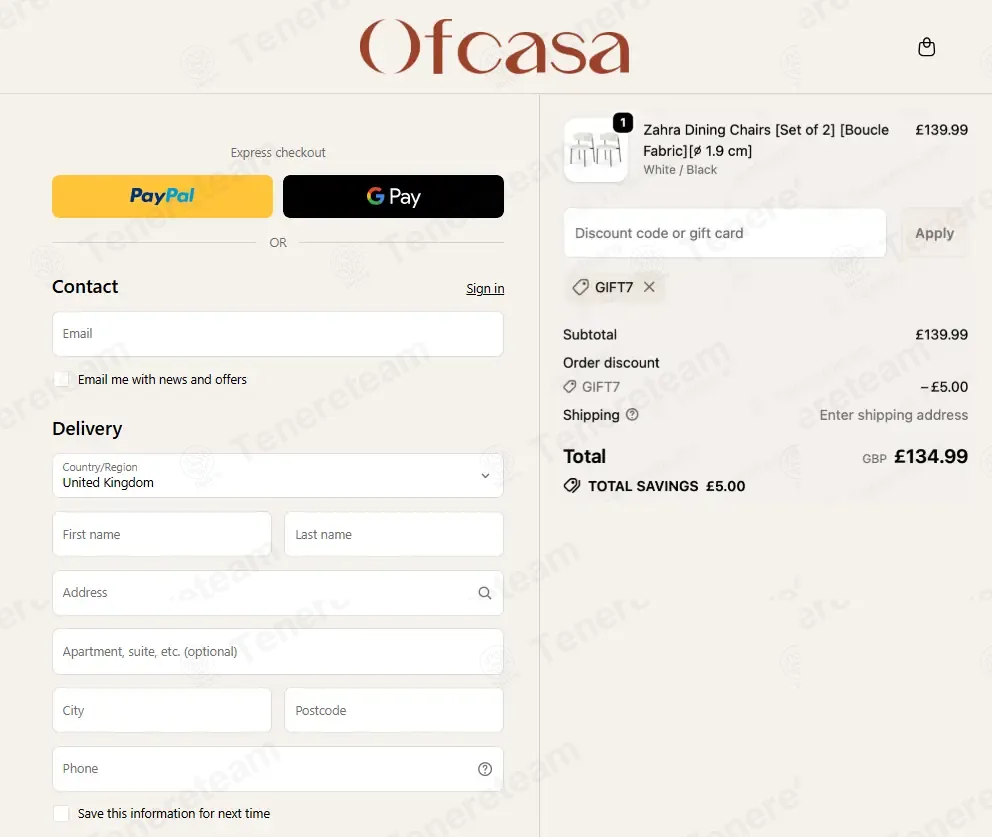Viewport: 992px width, 837px height.
Task: Click the First name field
Action: [x=162, y=534]
